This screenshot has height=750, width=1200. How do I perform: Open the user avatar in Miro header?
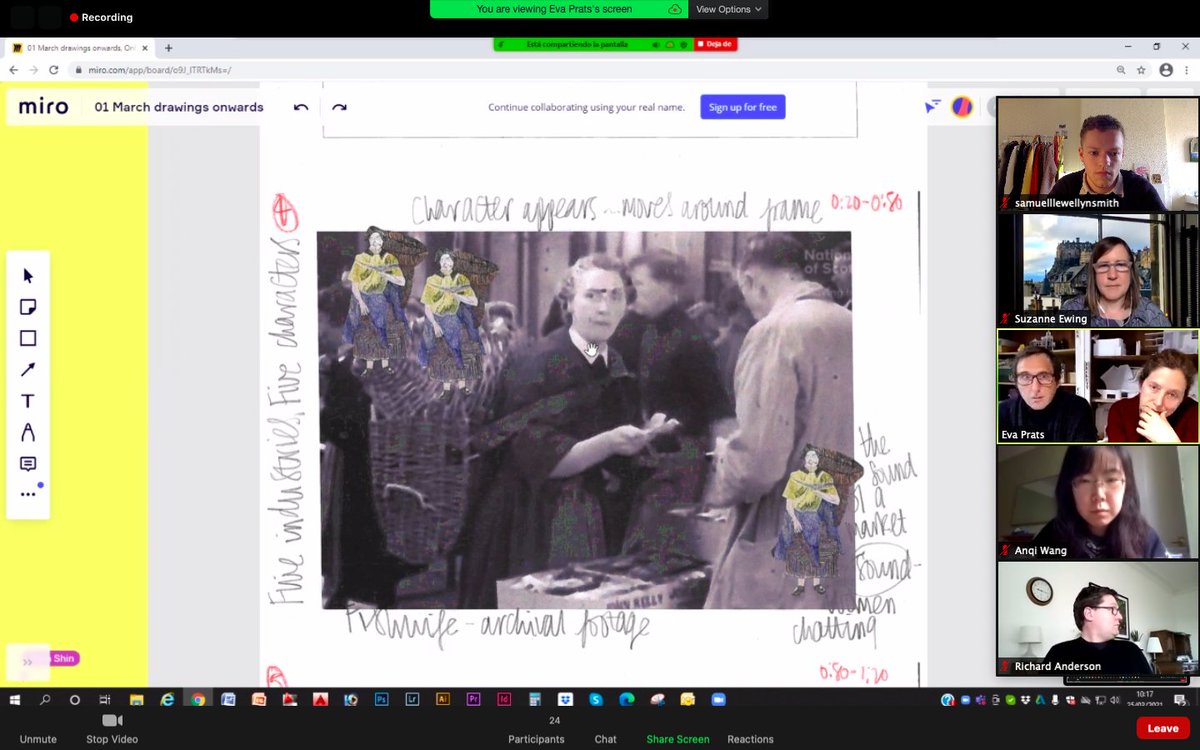(x=962, y=106)
